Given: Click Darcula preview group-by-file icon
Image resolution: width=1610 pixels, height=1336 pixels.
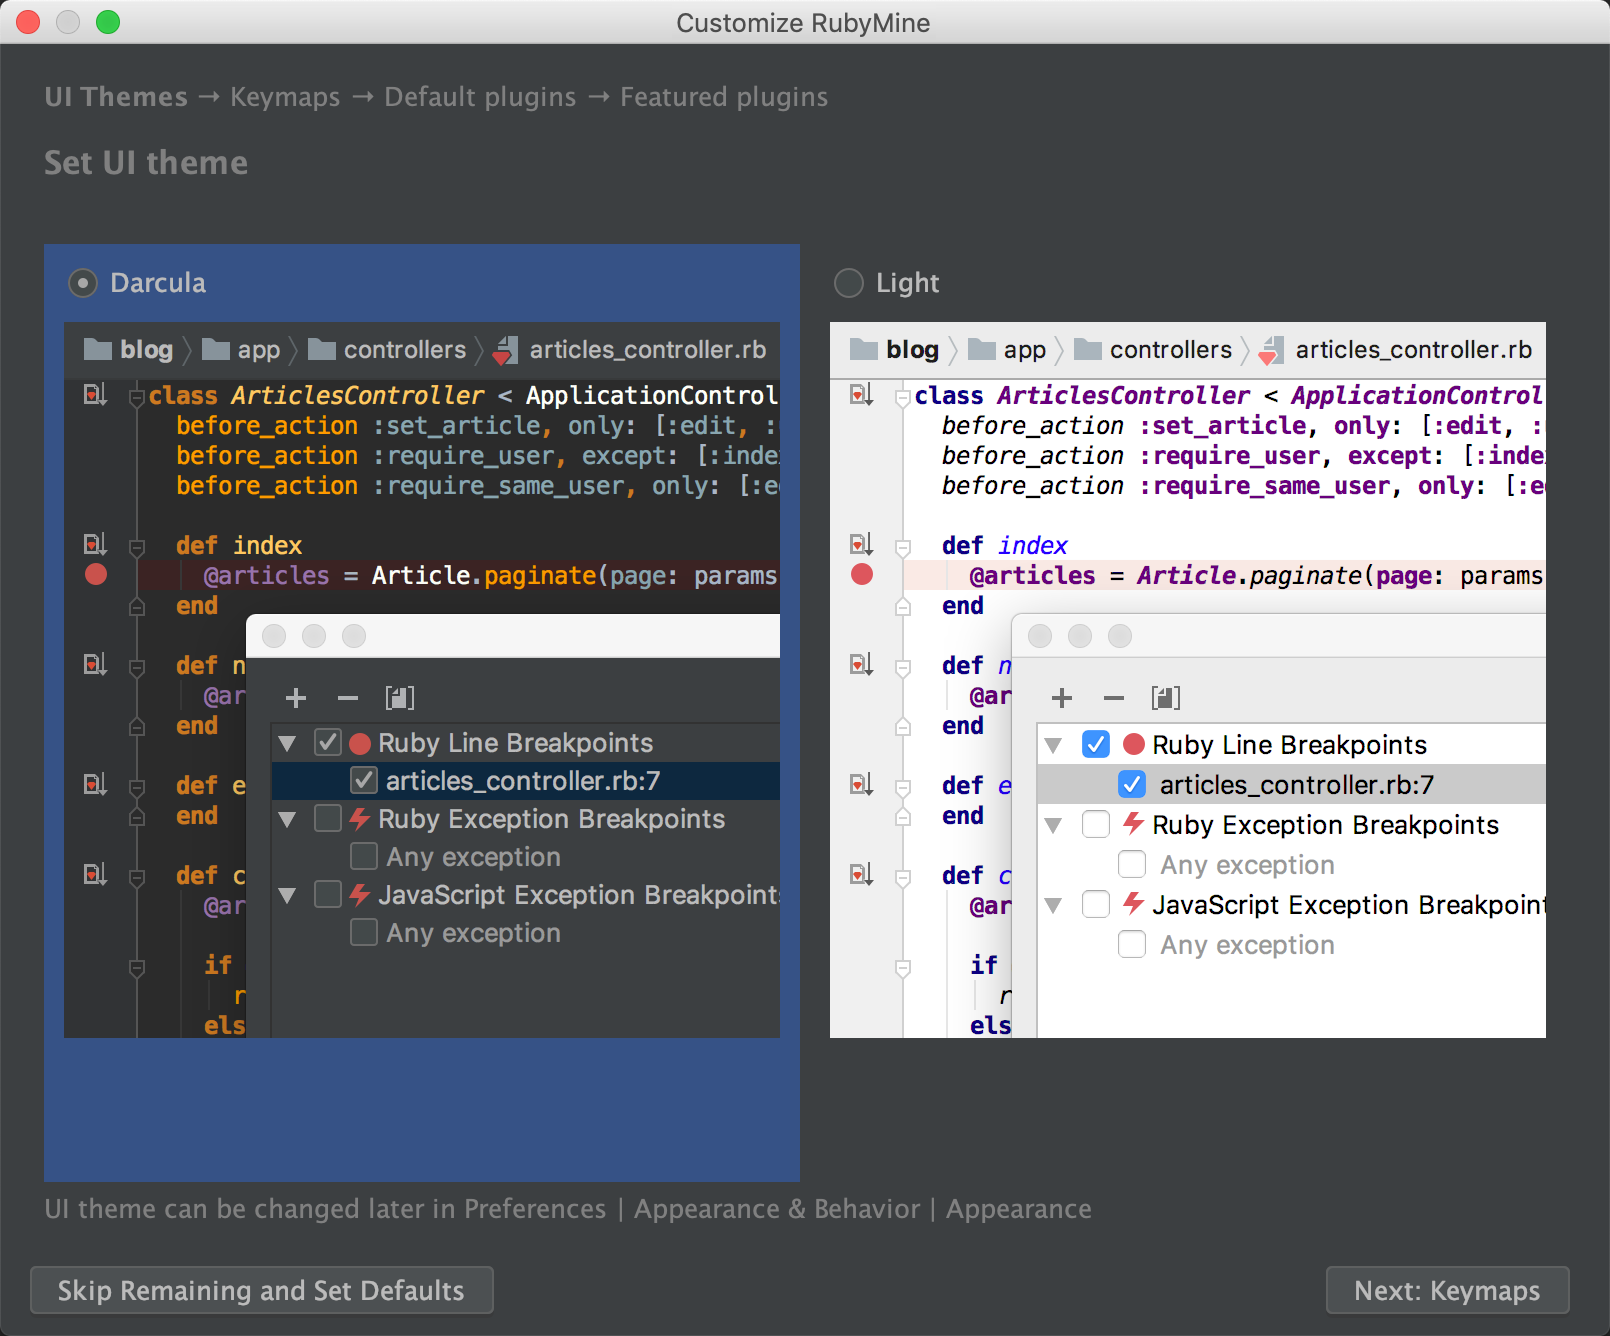Looking at the screenshot, I should click(x=400, y=698).
